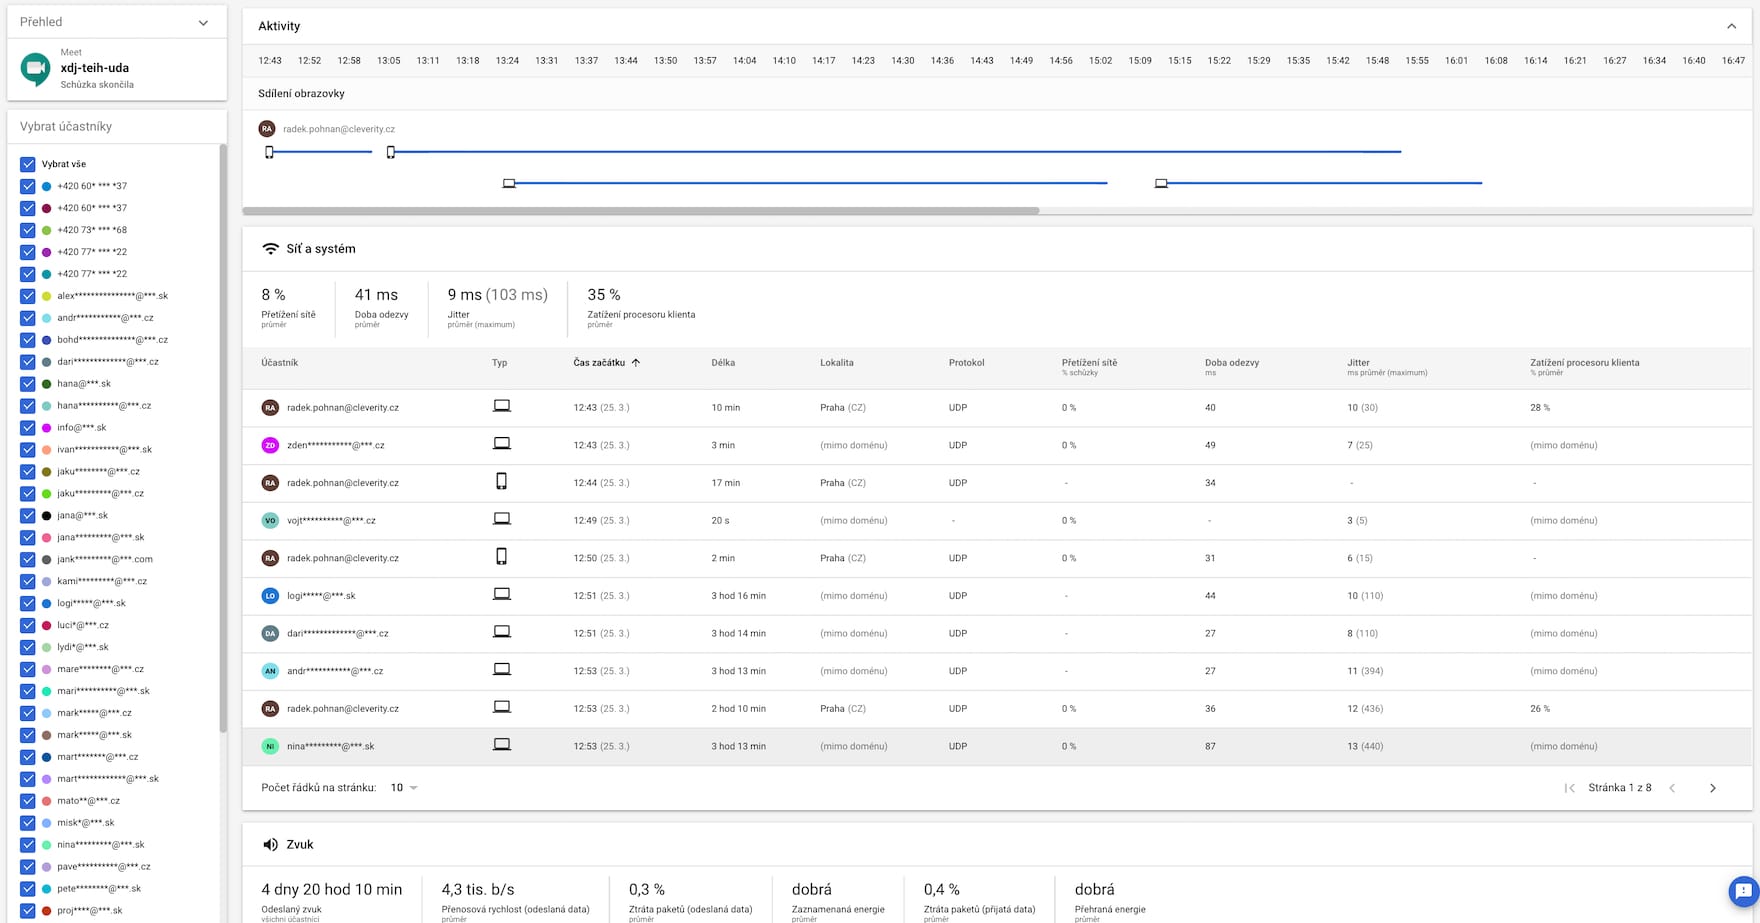The image size is (1760, 923).
Task: Click the Wi-Fi icon beside Síť a systém
Action: (x=270, y=249)
